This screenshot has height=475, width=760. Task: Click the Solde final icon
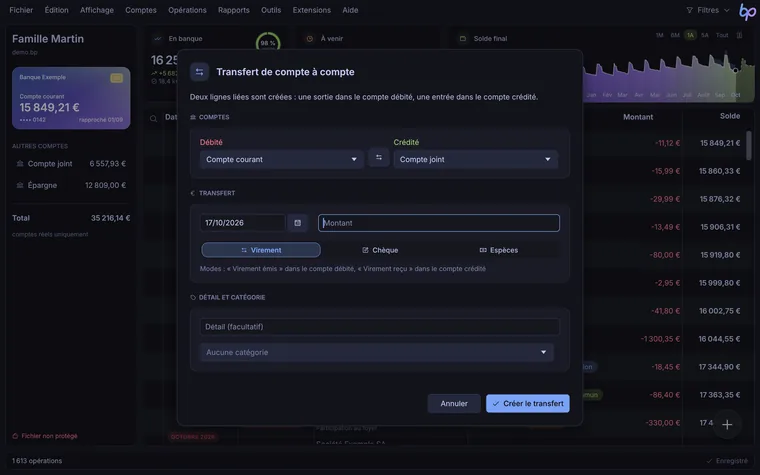click(x=462, y=39)
